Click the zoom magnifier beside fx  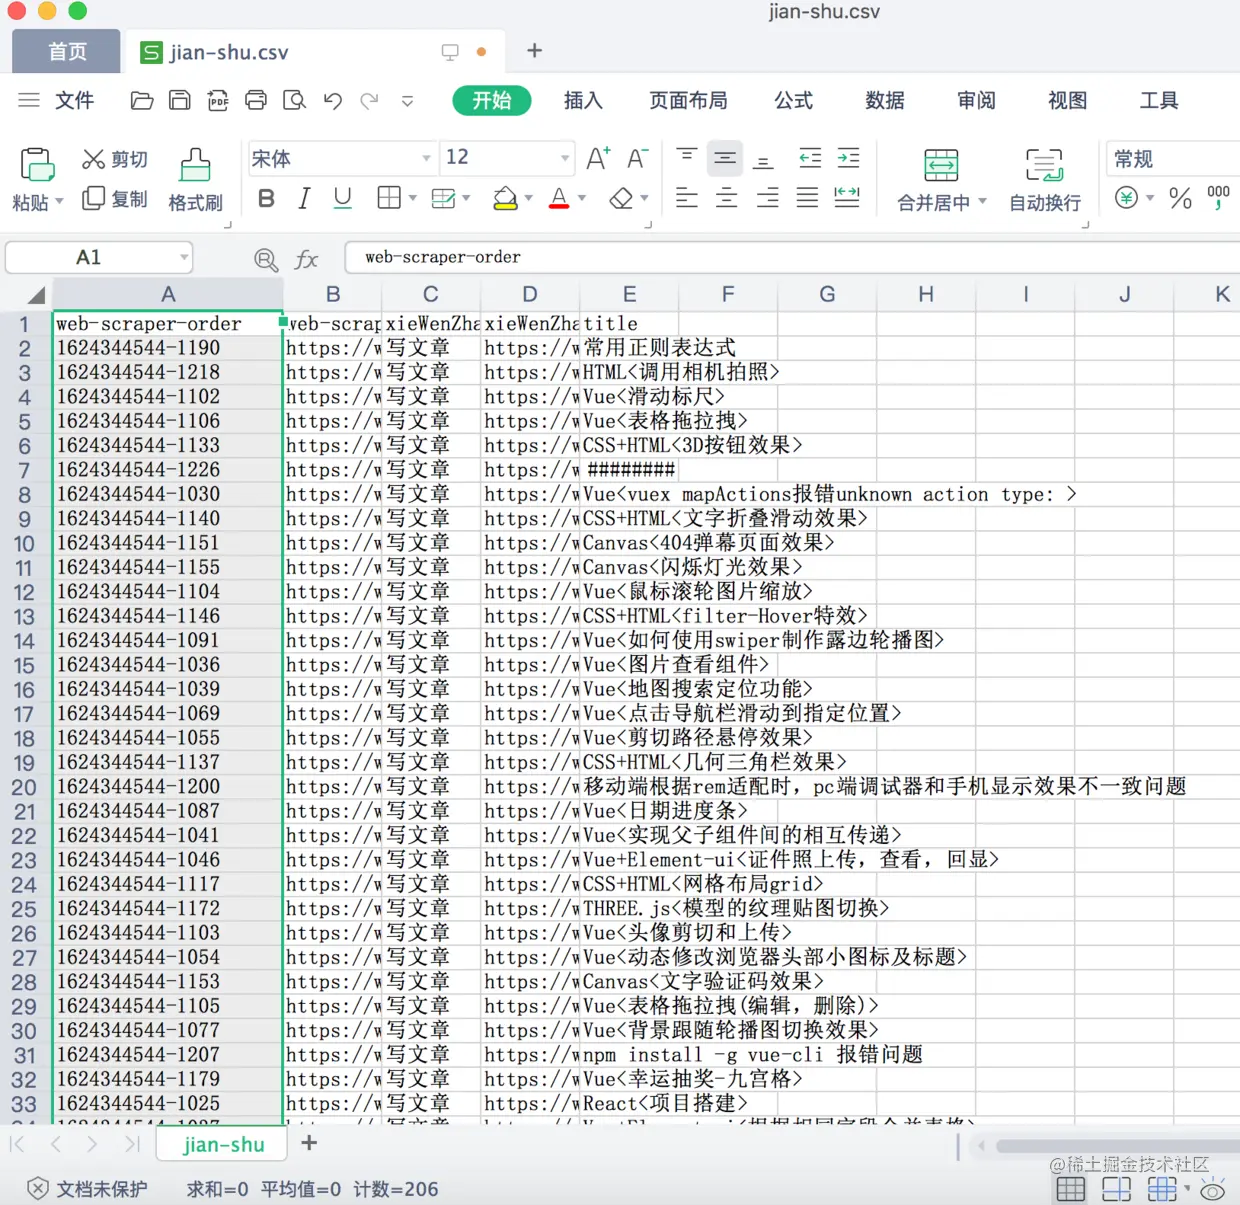[x=266, y=260]
